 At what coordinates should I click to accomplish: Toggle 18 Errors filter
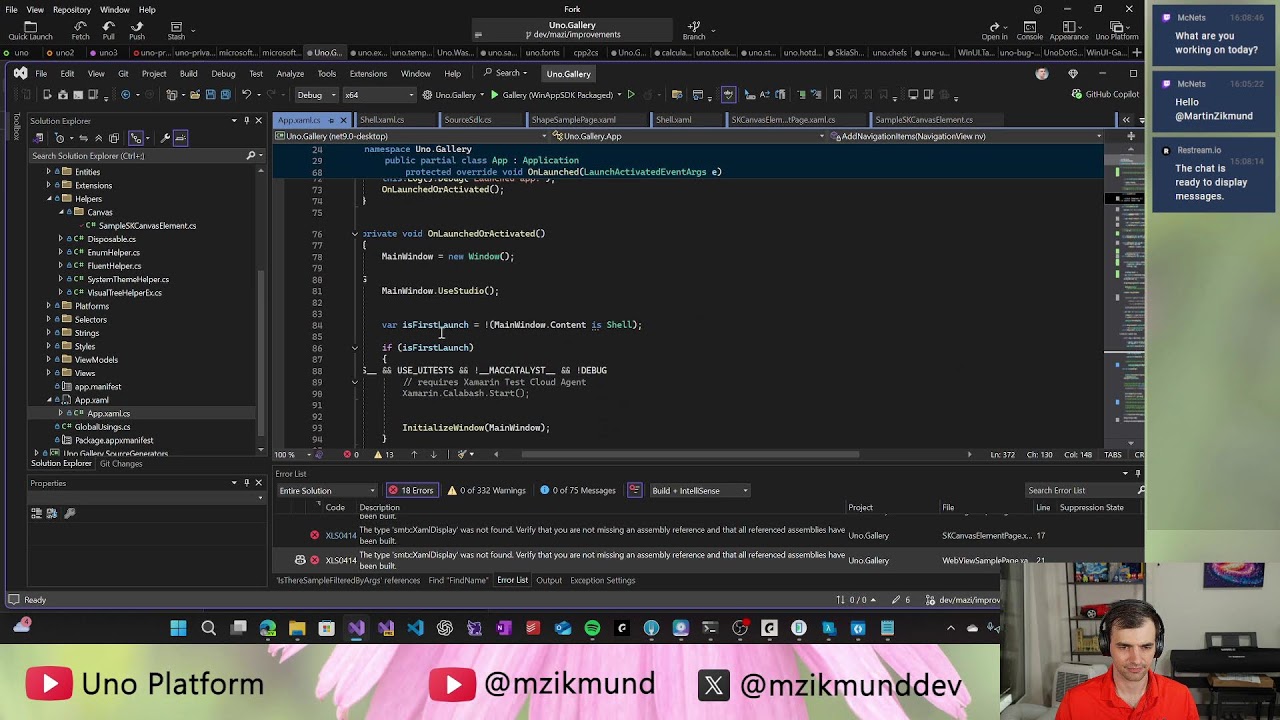411,491
